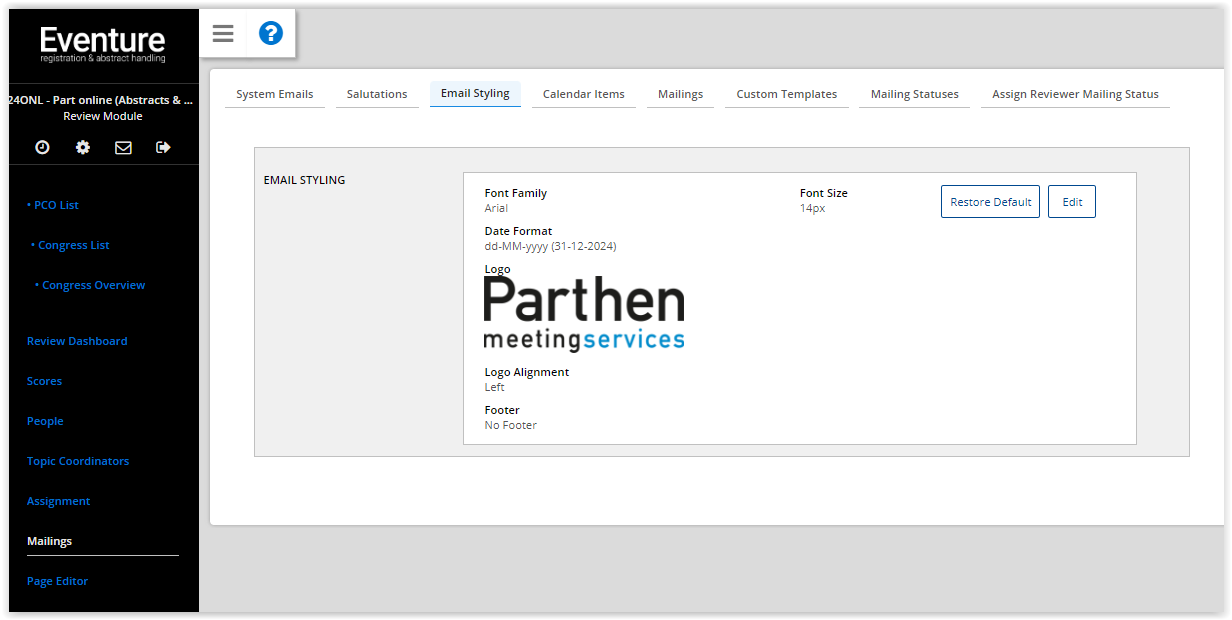The width and height of the screenshot is (1232, 620).
Task: Switch to the System Emails tab
Action: pyautogui.click(x=275, y=94)
